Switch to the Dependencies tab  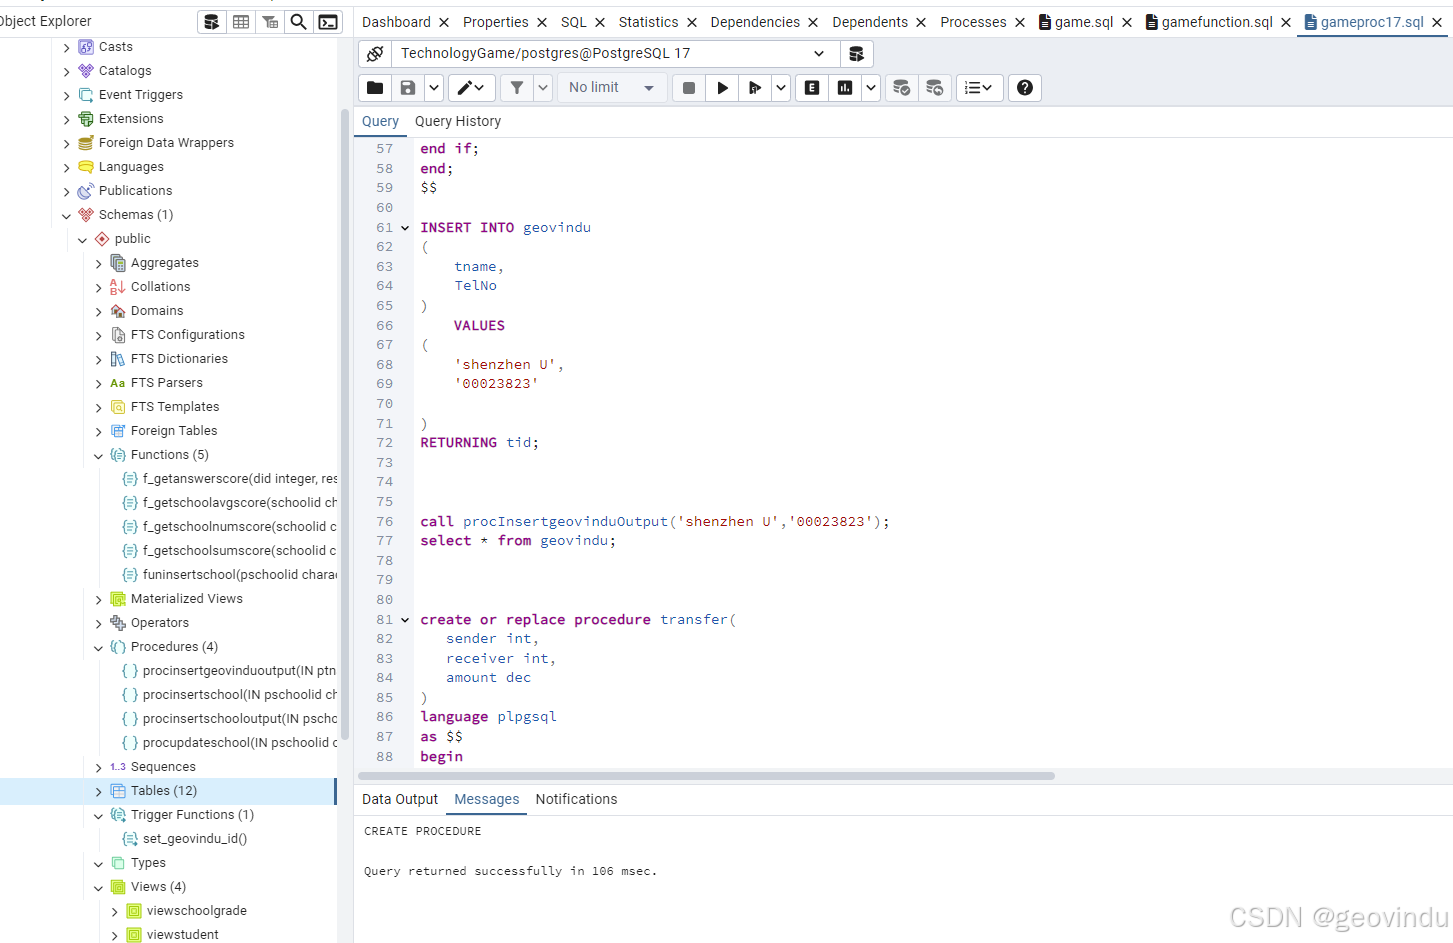coord(755,22)
